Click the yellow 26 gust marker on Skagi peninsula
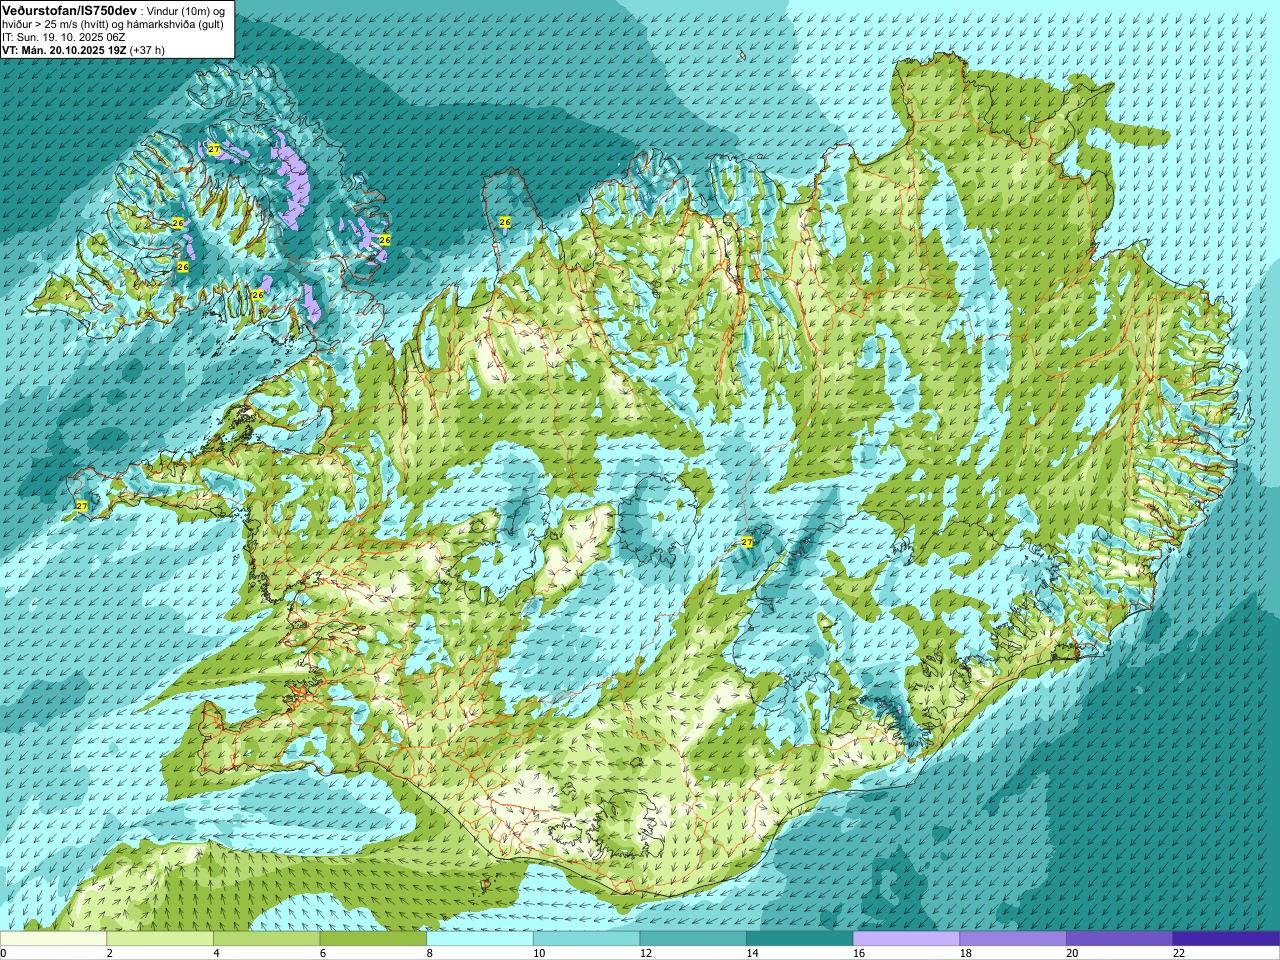1280x960 pixels. click(x=505, y=222)
